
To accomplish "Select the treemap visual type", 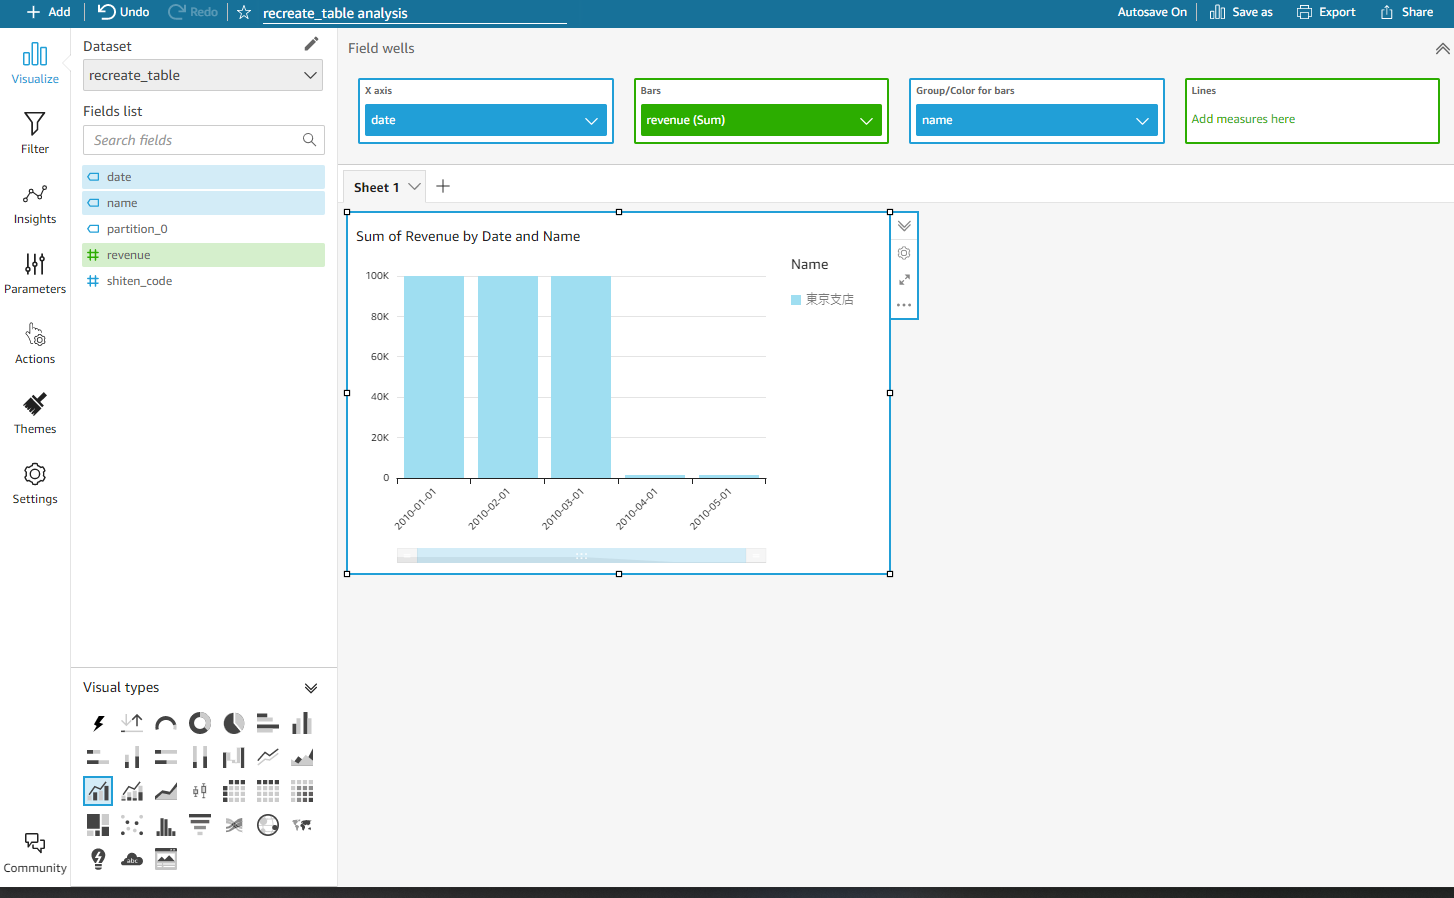I will [98, 825].
